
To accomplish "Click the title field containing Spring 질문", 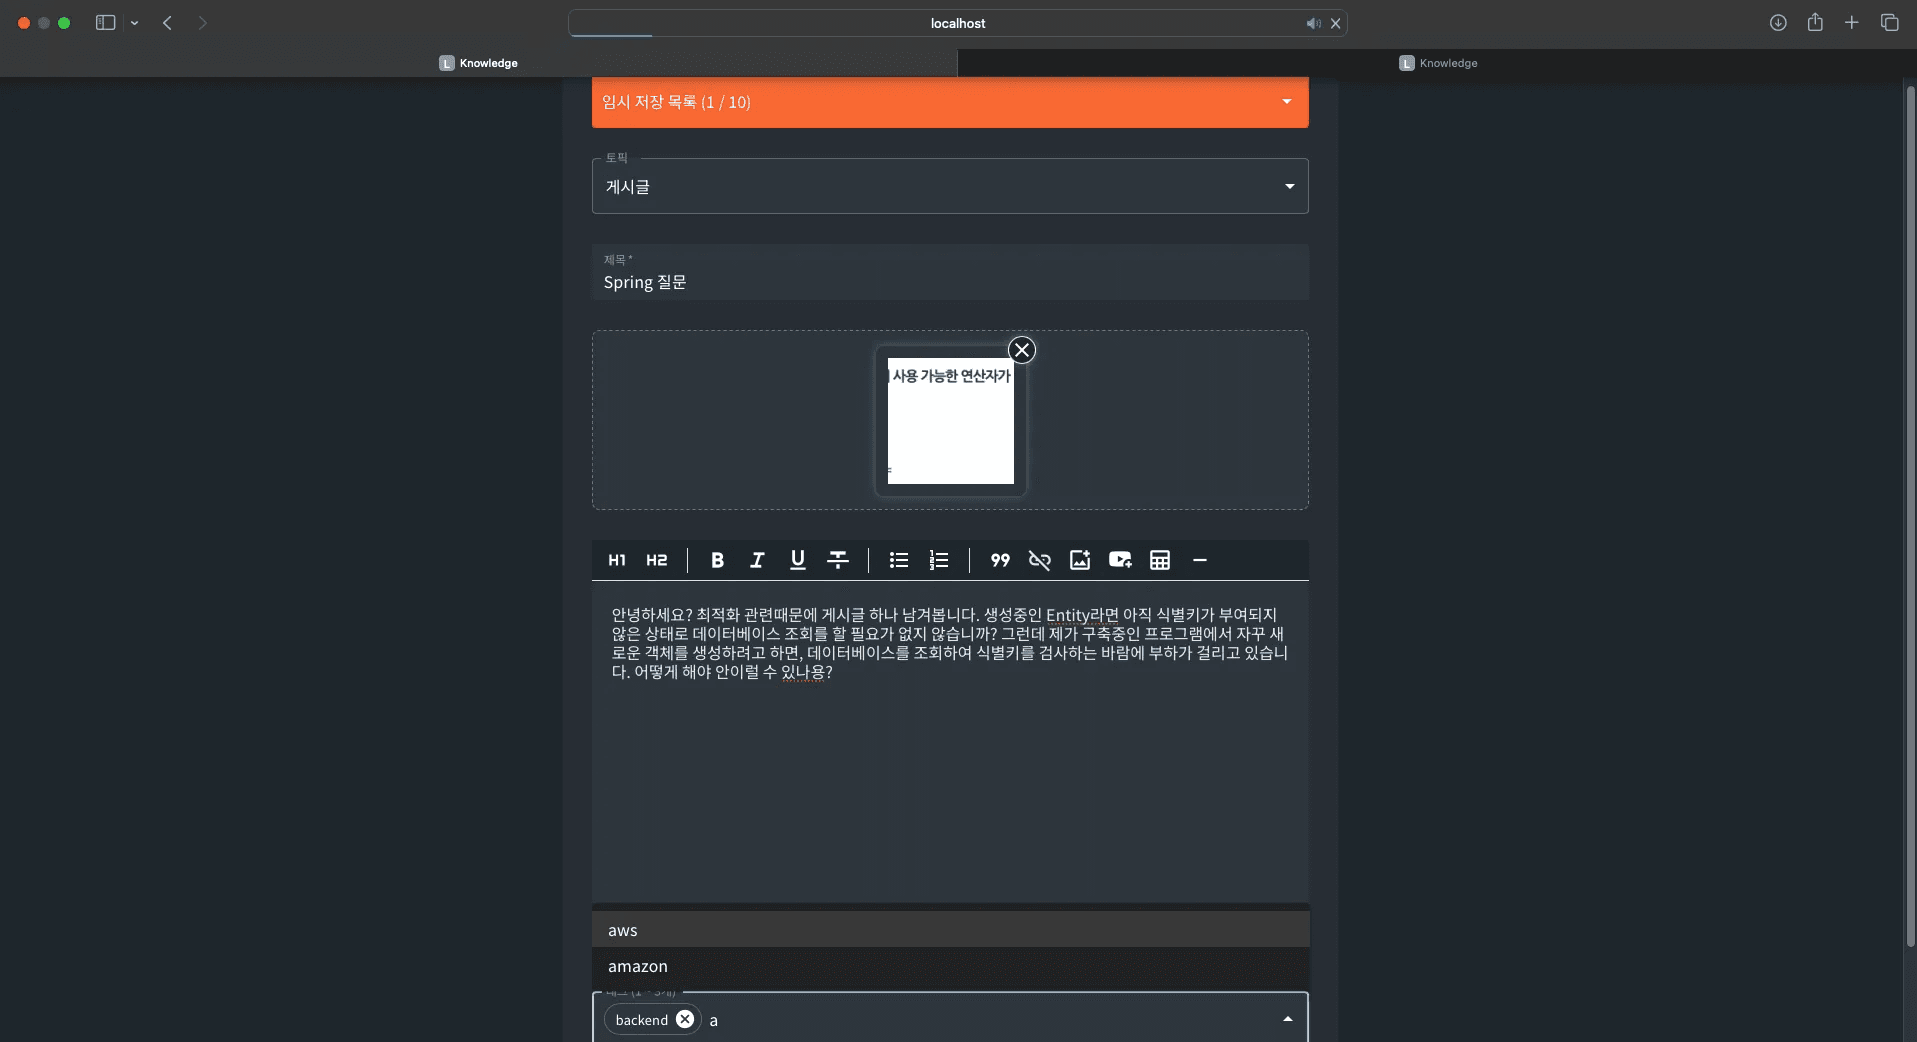I will (949, 282).
